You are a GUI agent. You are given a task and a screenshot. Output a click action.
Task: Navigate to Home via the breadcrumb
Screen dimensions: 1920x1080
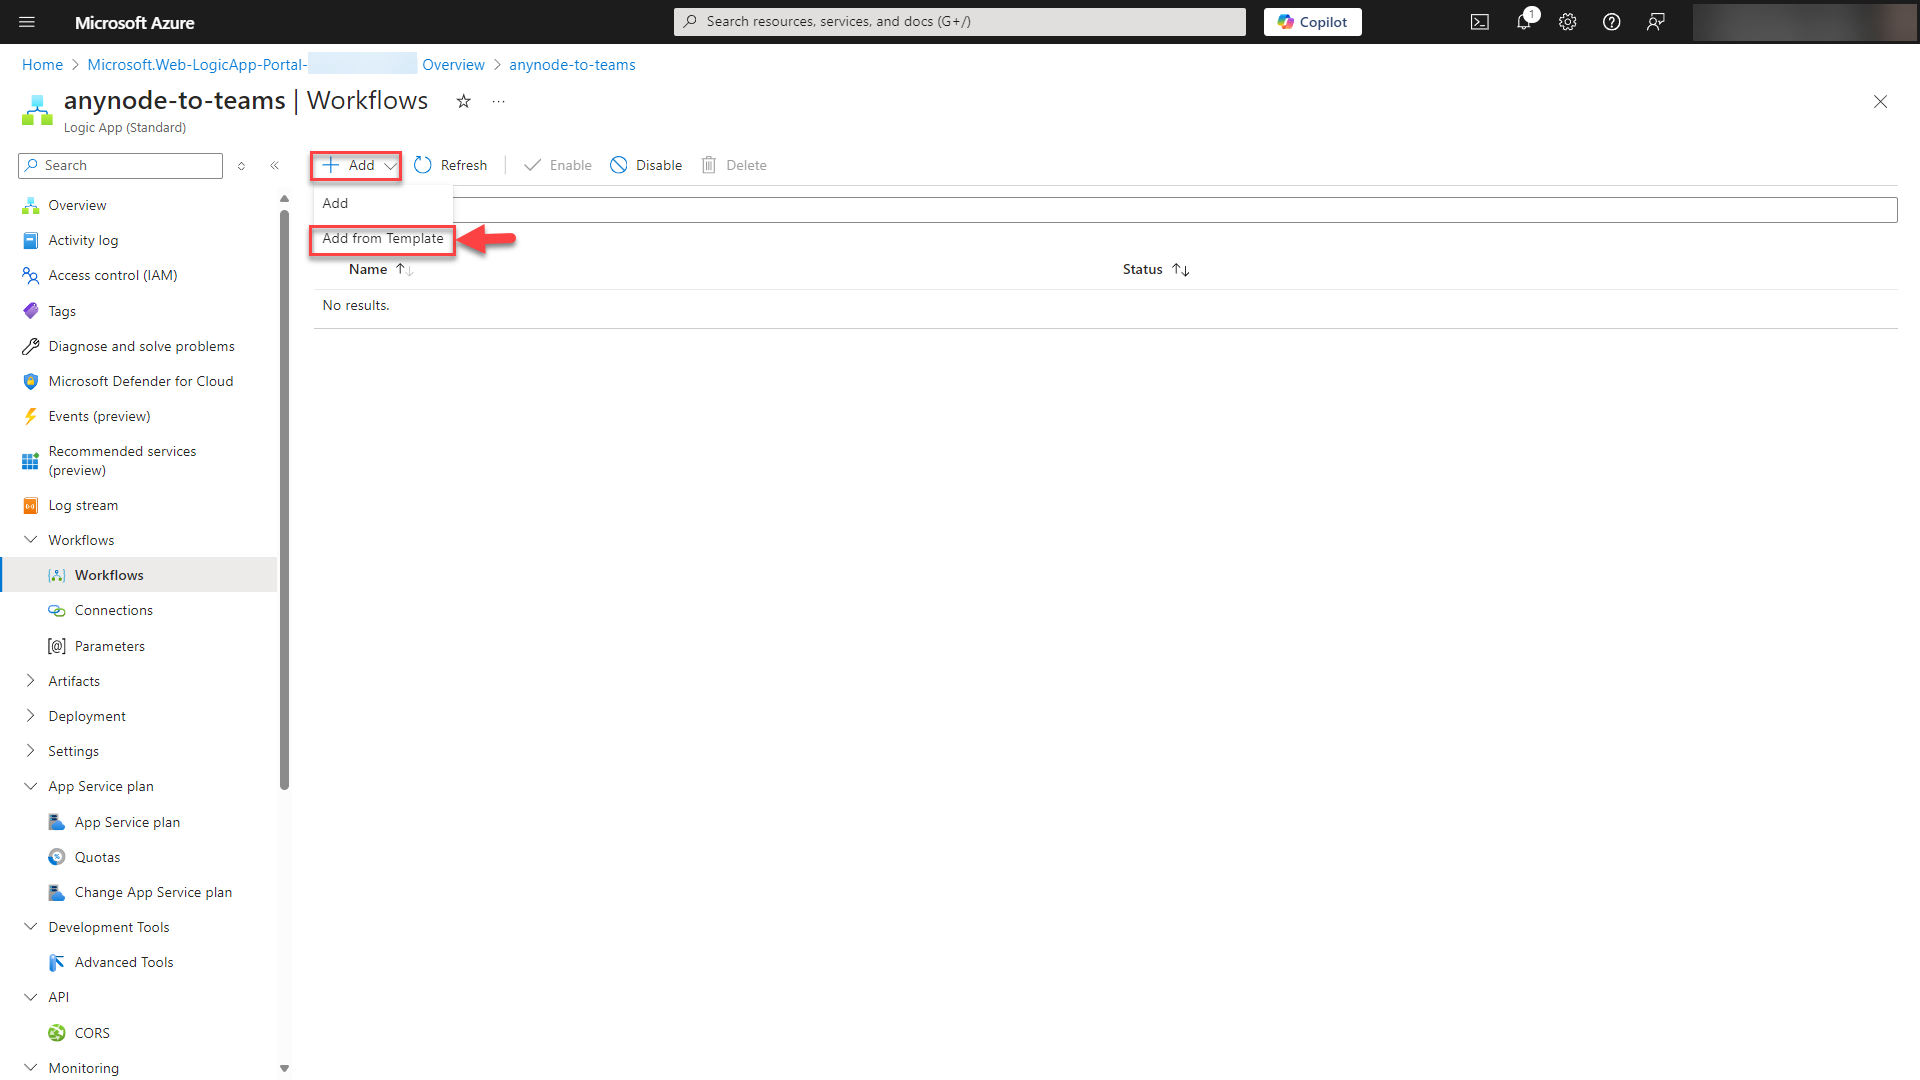coord(42,64)
